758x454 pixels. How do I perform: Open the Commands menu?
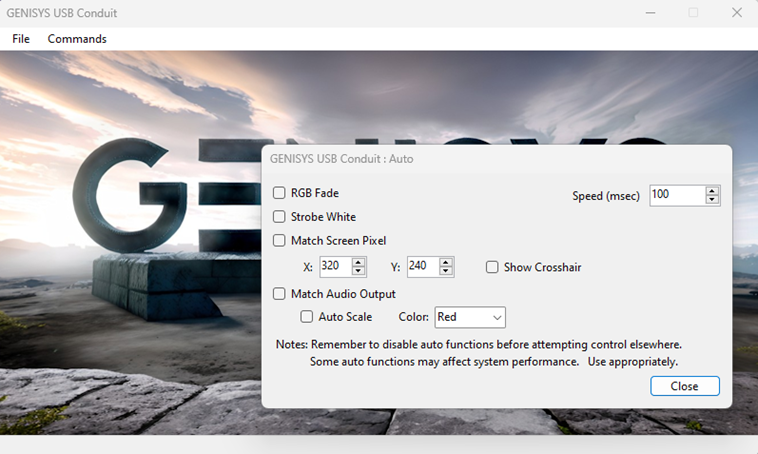[77, 39]
